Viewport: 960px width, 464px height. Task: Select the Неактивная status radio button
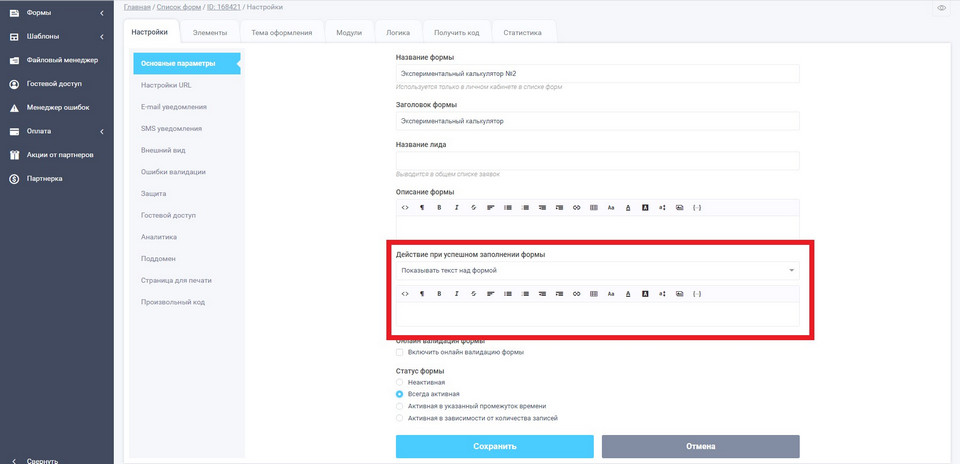pos(401,382)
